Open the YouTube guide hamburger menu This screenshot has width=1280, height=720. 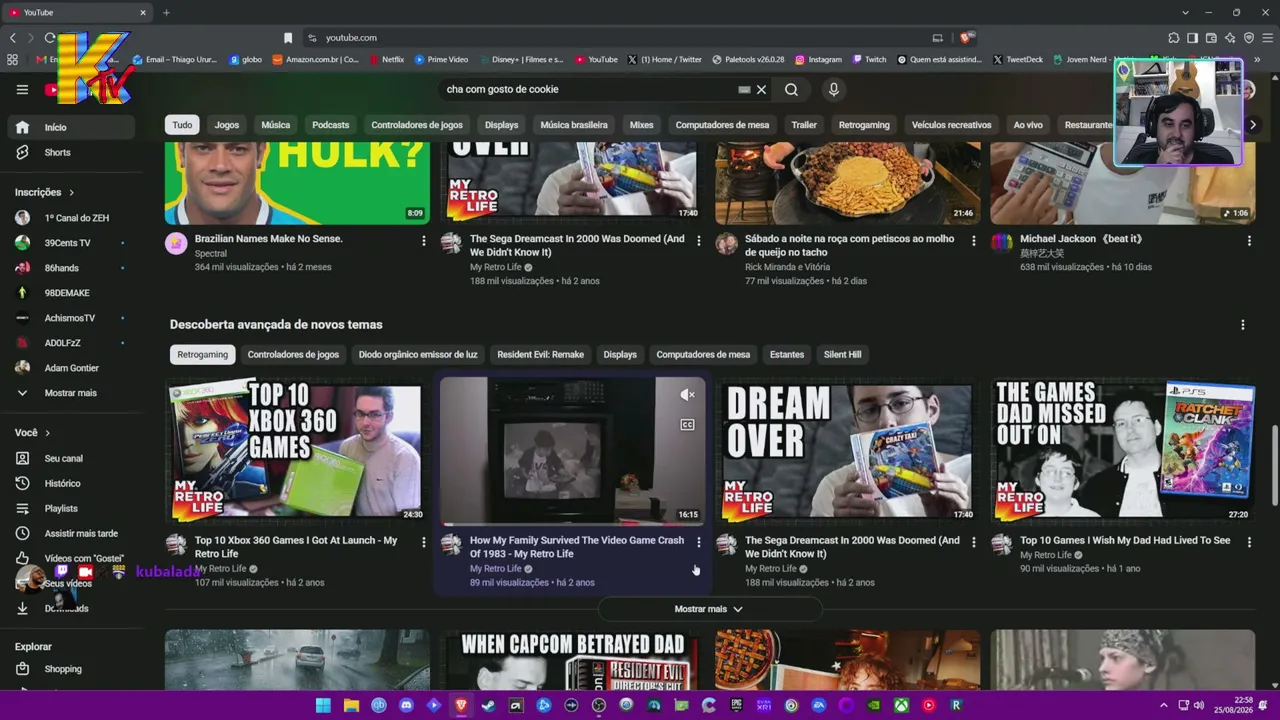tap(22, 89)
